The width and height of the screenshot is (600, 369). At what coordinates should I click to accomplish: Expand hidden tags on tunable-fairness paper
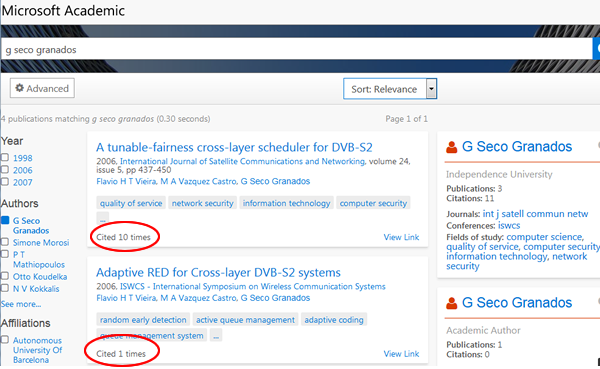click(x=103, y=219)
